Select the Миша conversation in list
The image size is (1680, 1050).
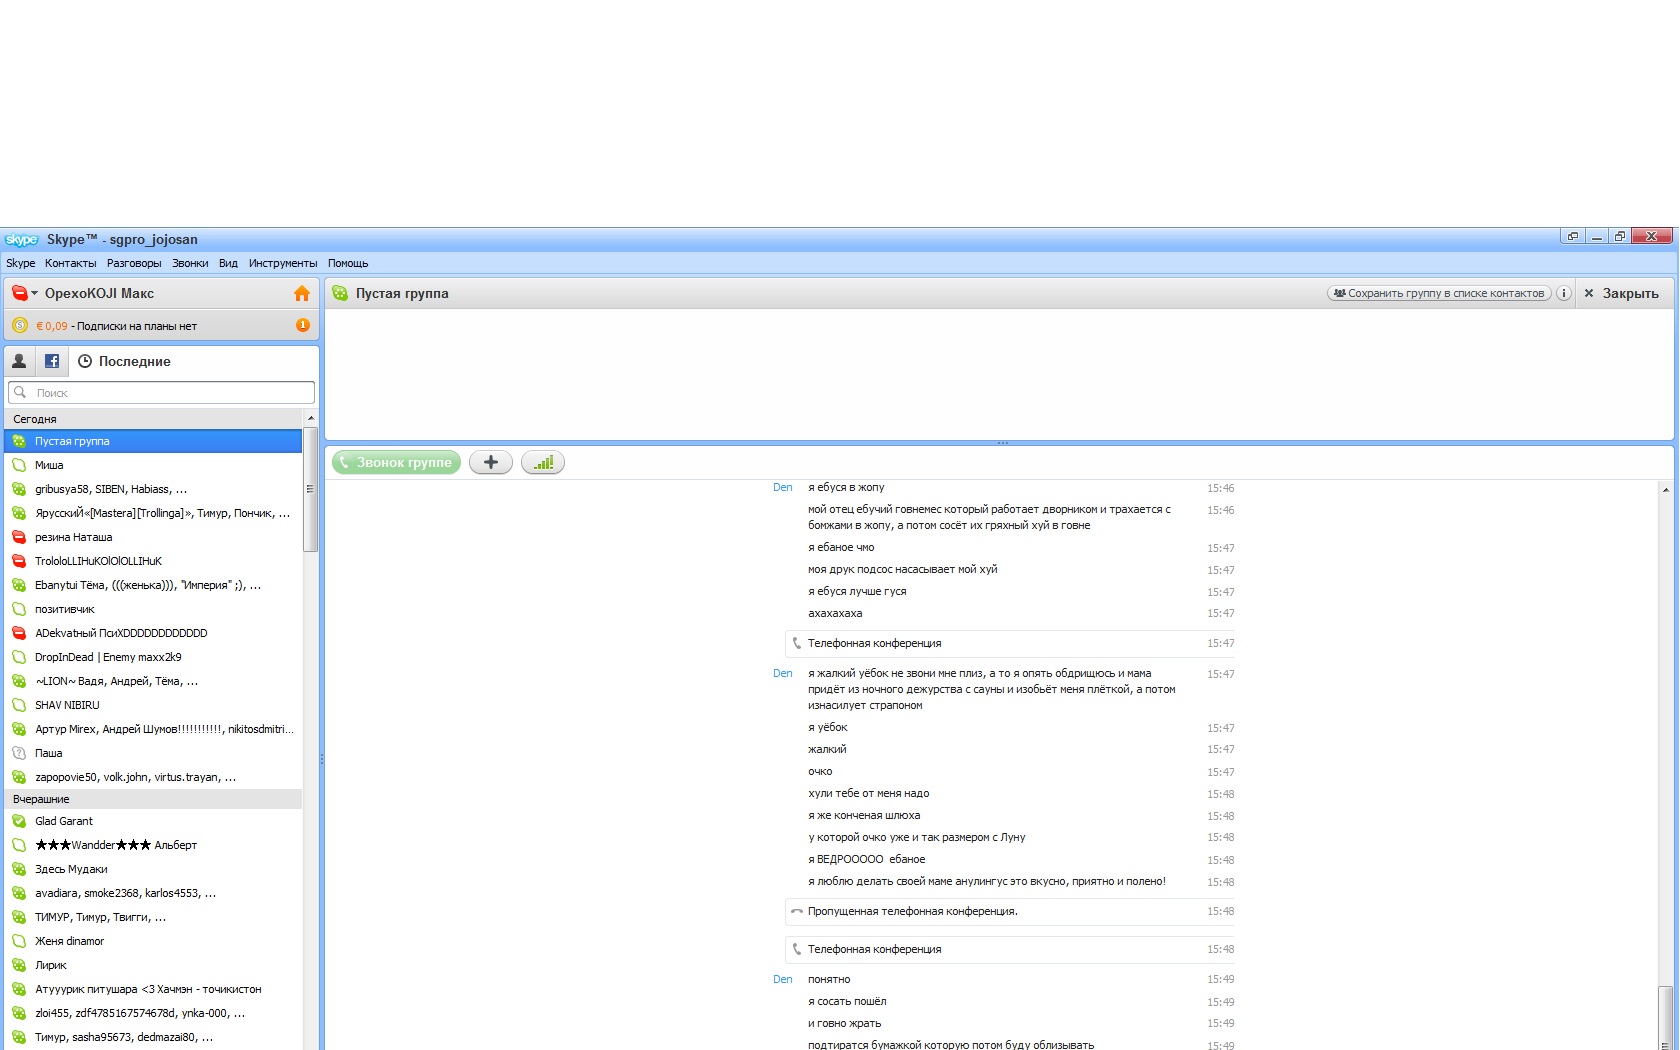(49, 465)
